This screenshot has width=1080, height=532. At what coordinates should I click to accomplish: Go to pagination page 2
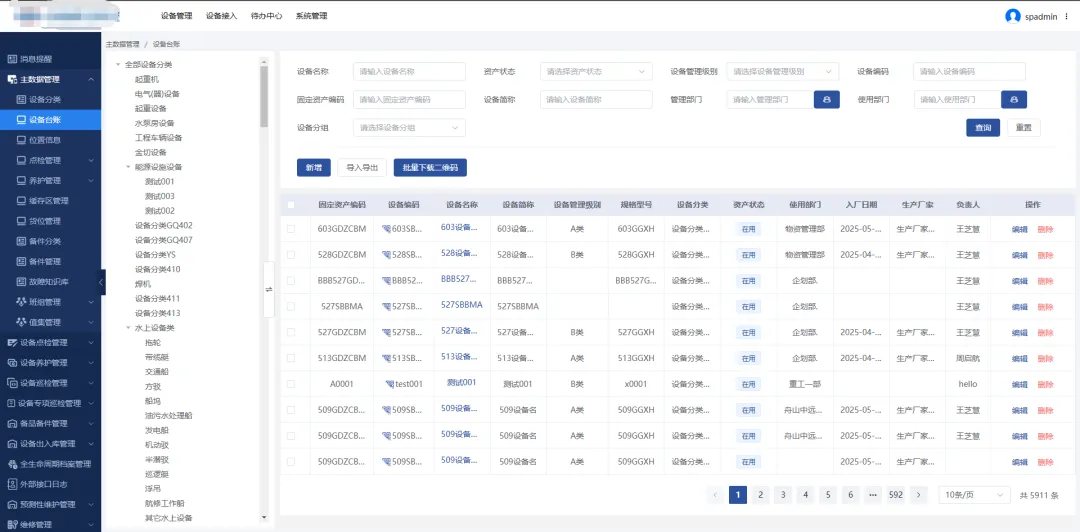pyautogui.click(x=760, y=495)
